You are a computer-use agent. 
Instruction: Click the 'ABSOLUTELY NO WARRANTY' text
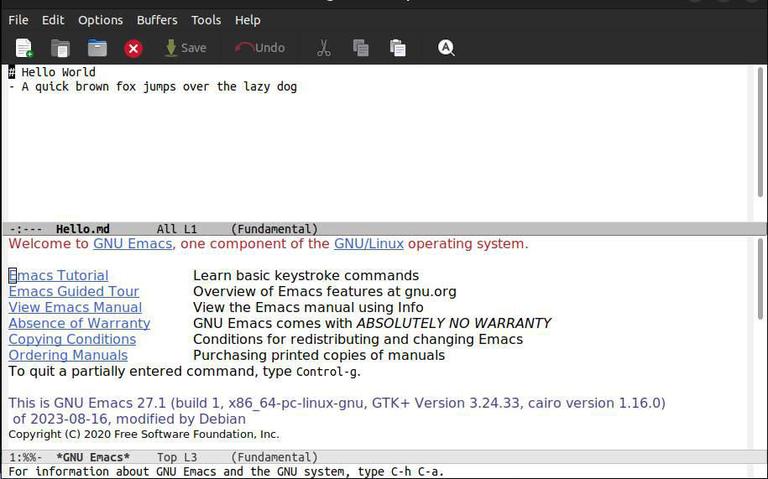(x=454, y=323)
